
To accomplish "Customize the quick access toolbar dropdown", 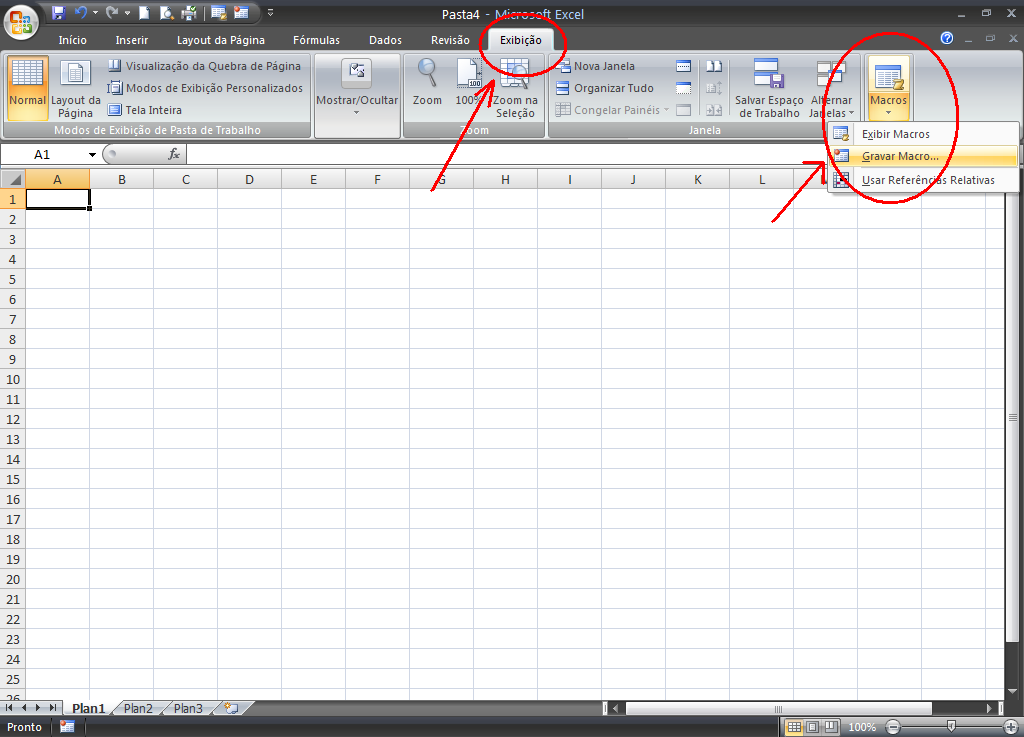I will coord(270,13).
